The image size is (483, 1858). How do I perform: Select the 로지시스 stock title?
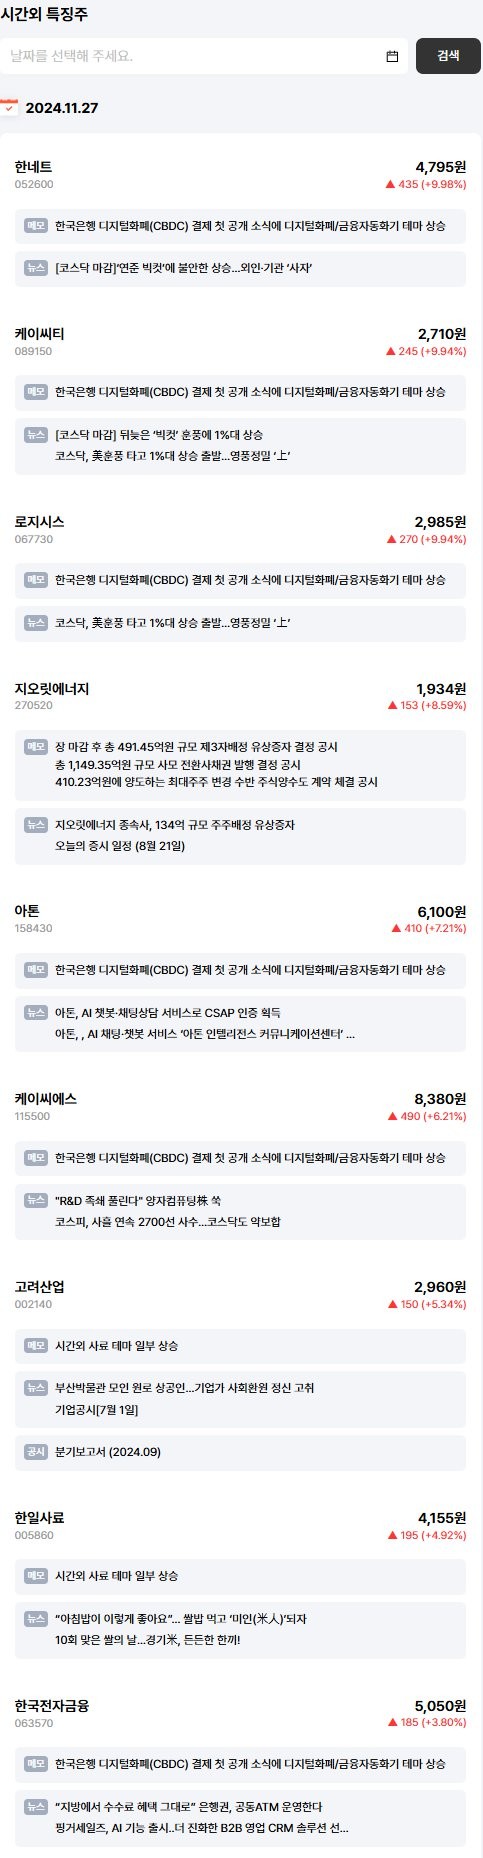(40, 522)
